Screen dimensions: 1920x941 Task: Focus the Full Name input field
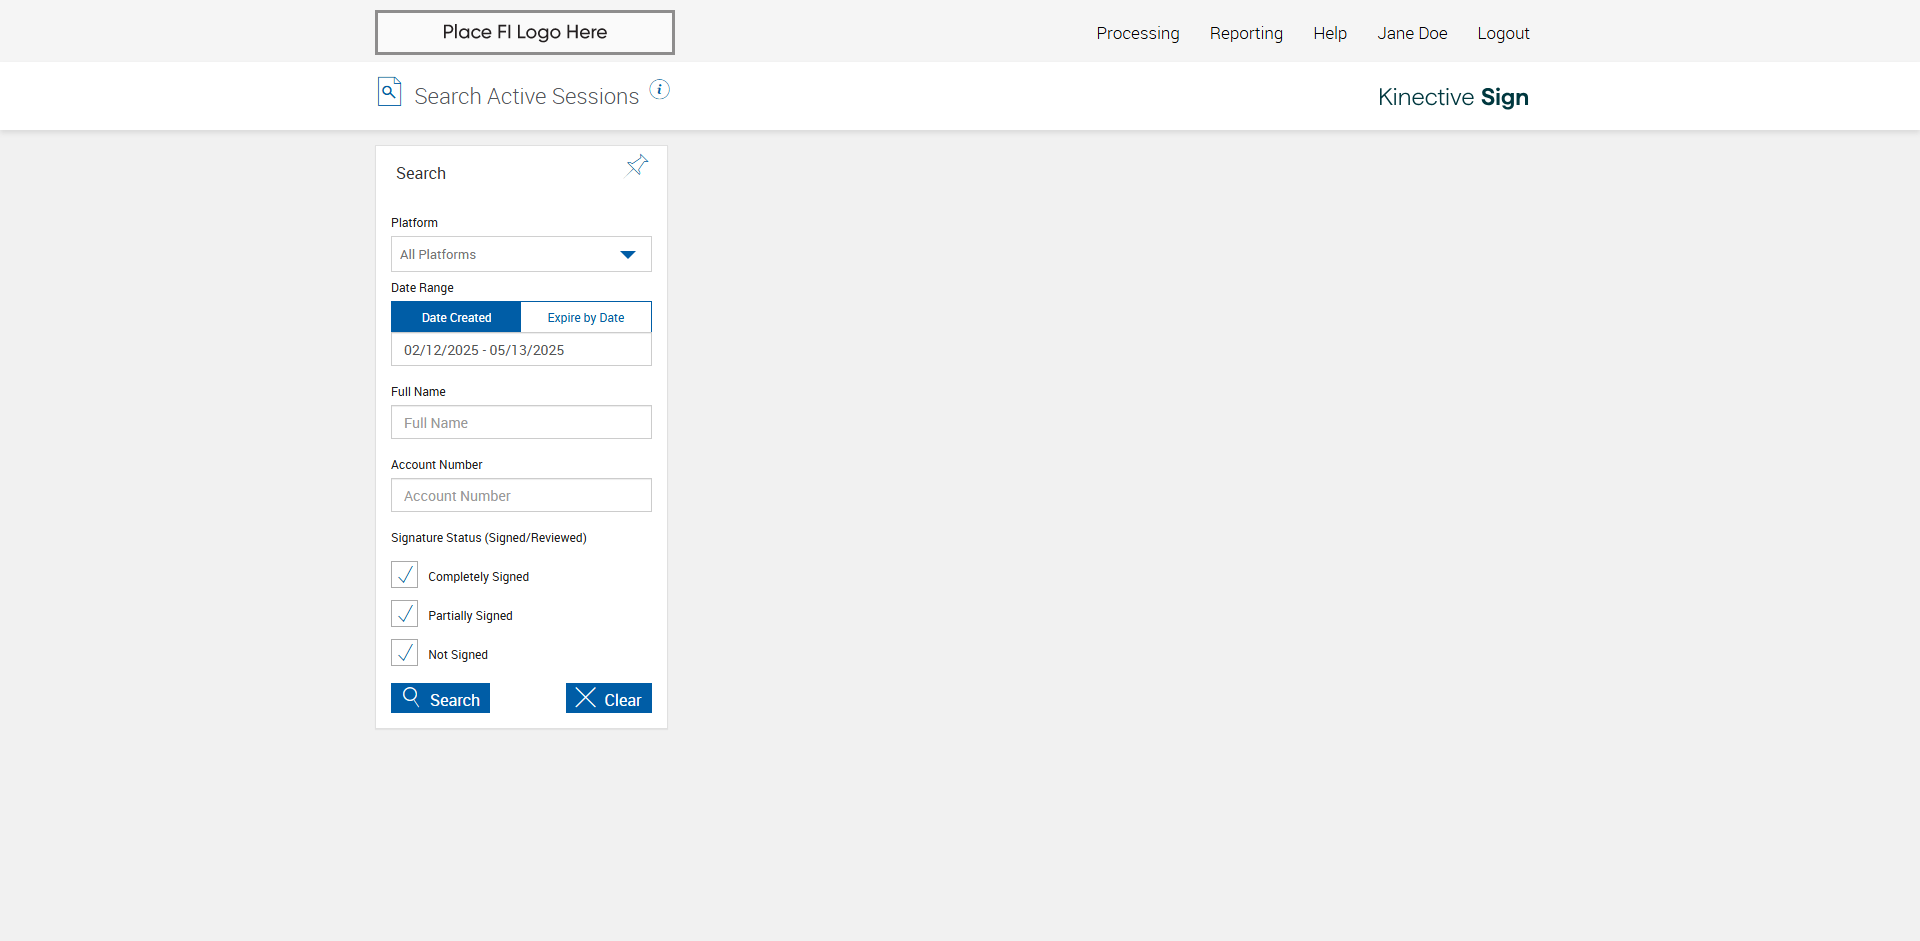pyautogui.click(x=521, y=422)
